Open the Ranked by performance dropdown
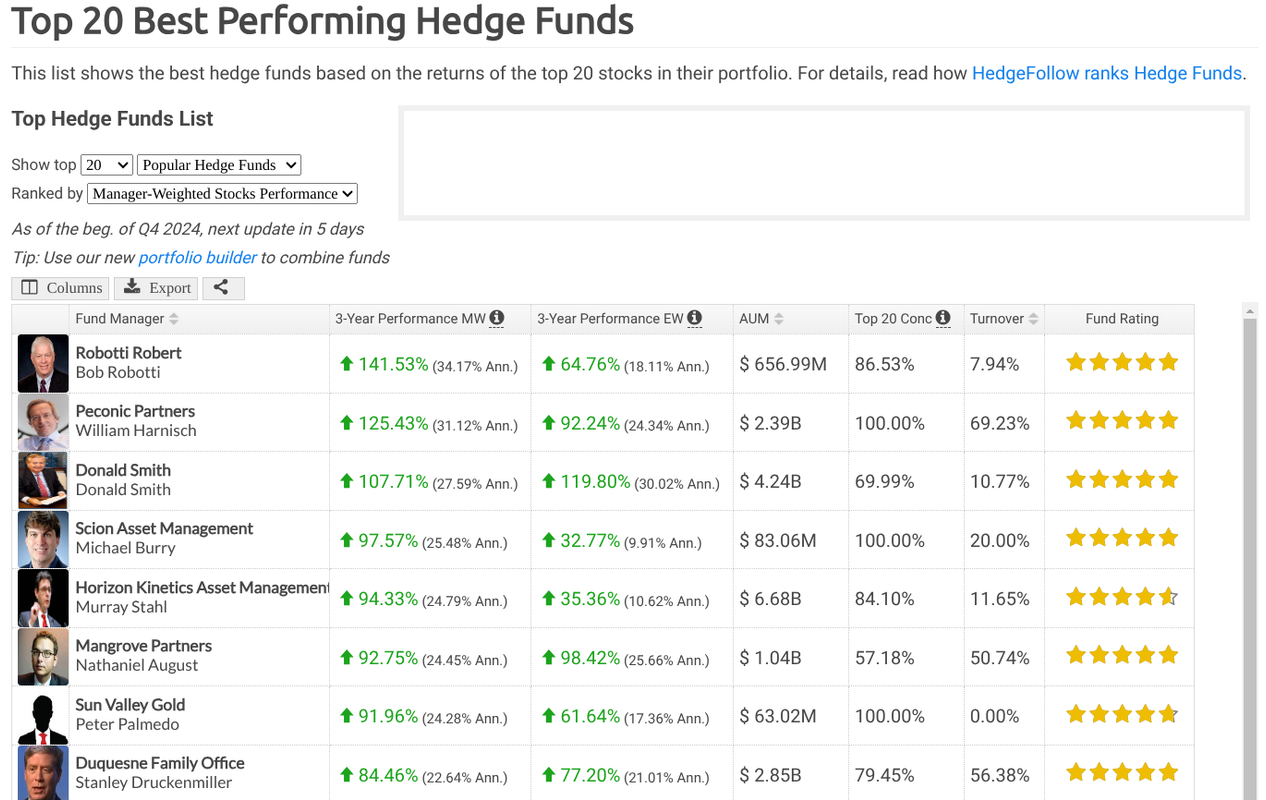The height and width of the screenshot is (800, 1266). coord(222,194)
